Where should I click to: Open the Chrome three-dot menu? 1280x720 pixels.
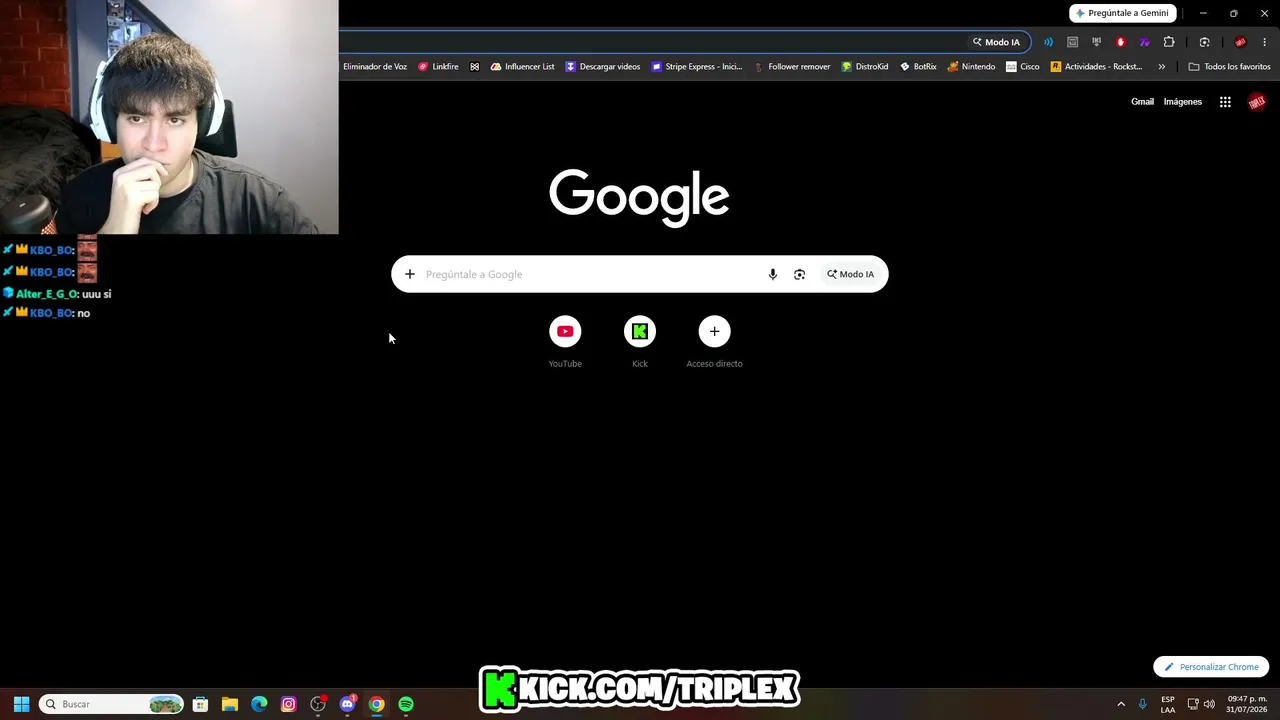[1264, 42]
